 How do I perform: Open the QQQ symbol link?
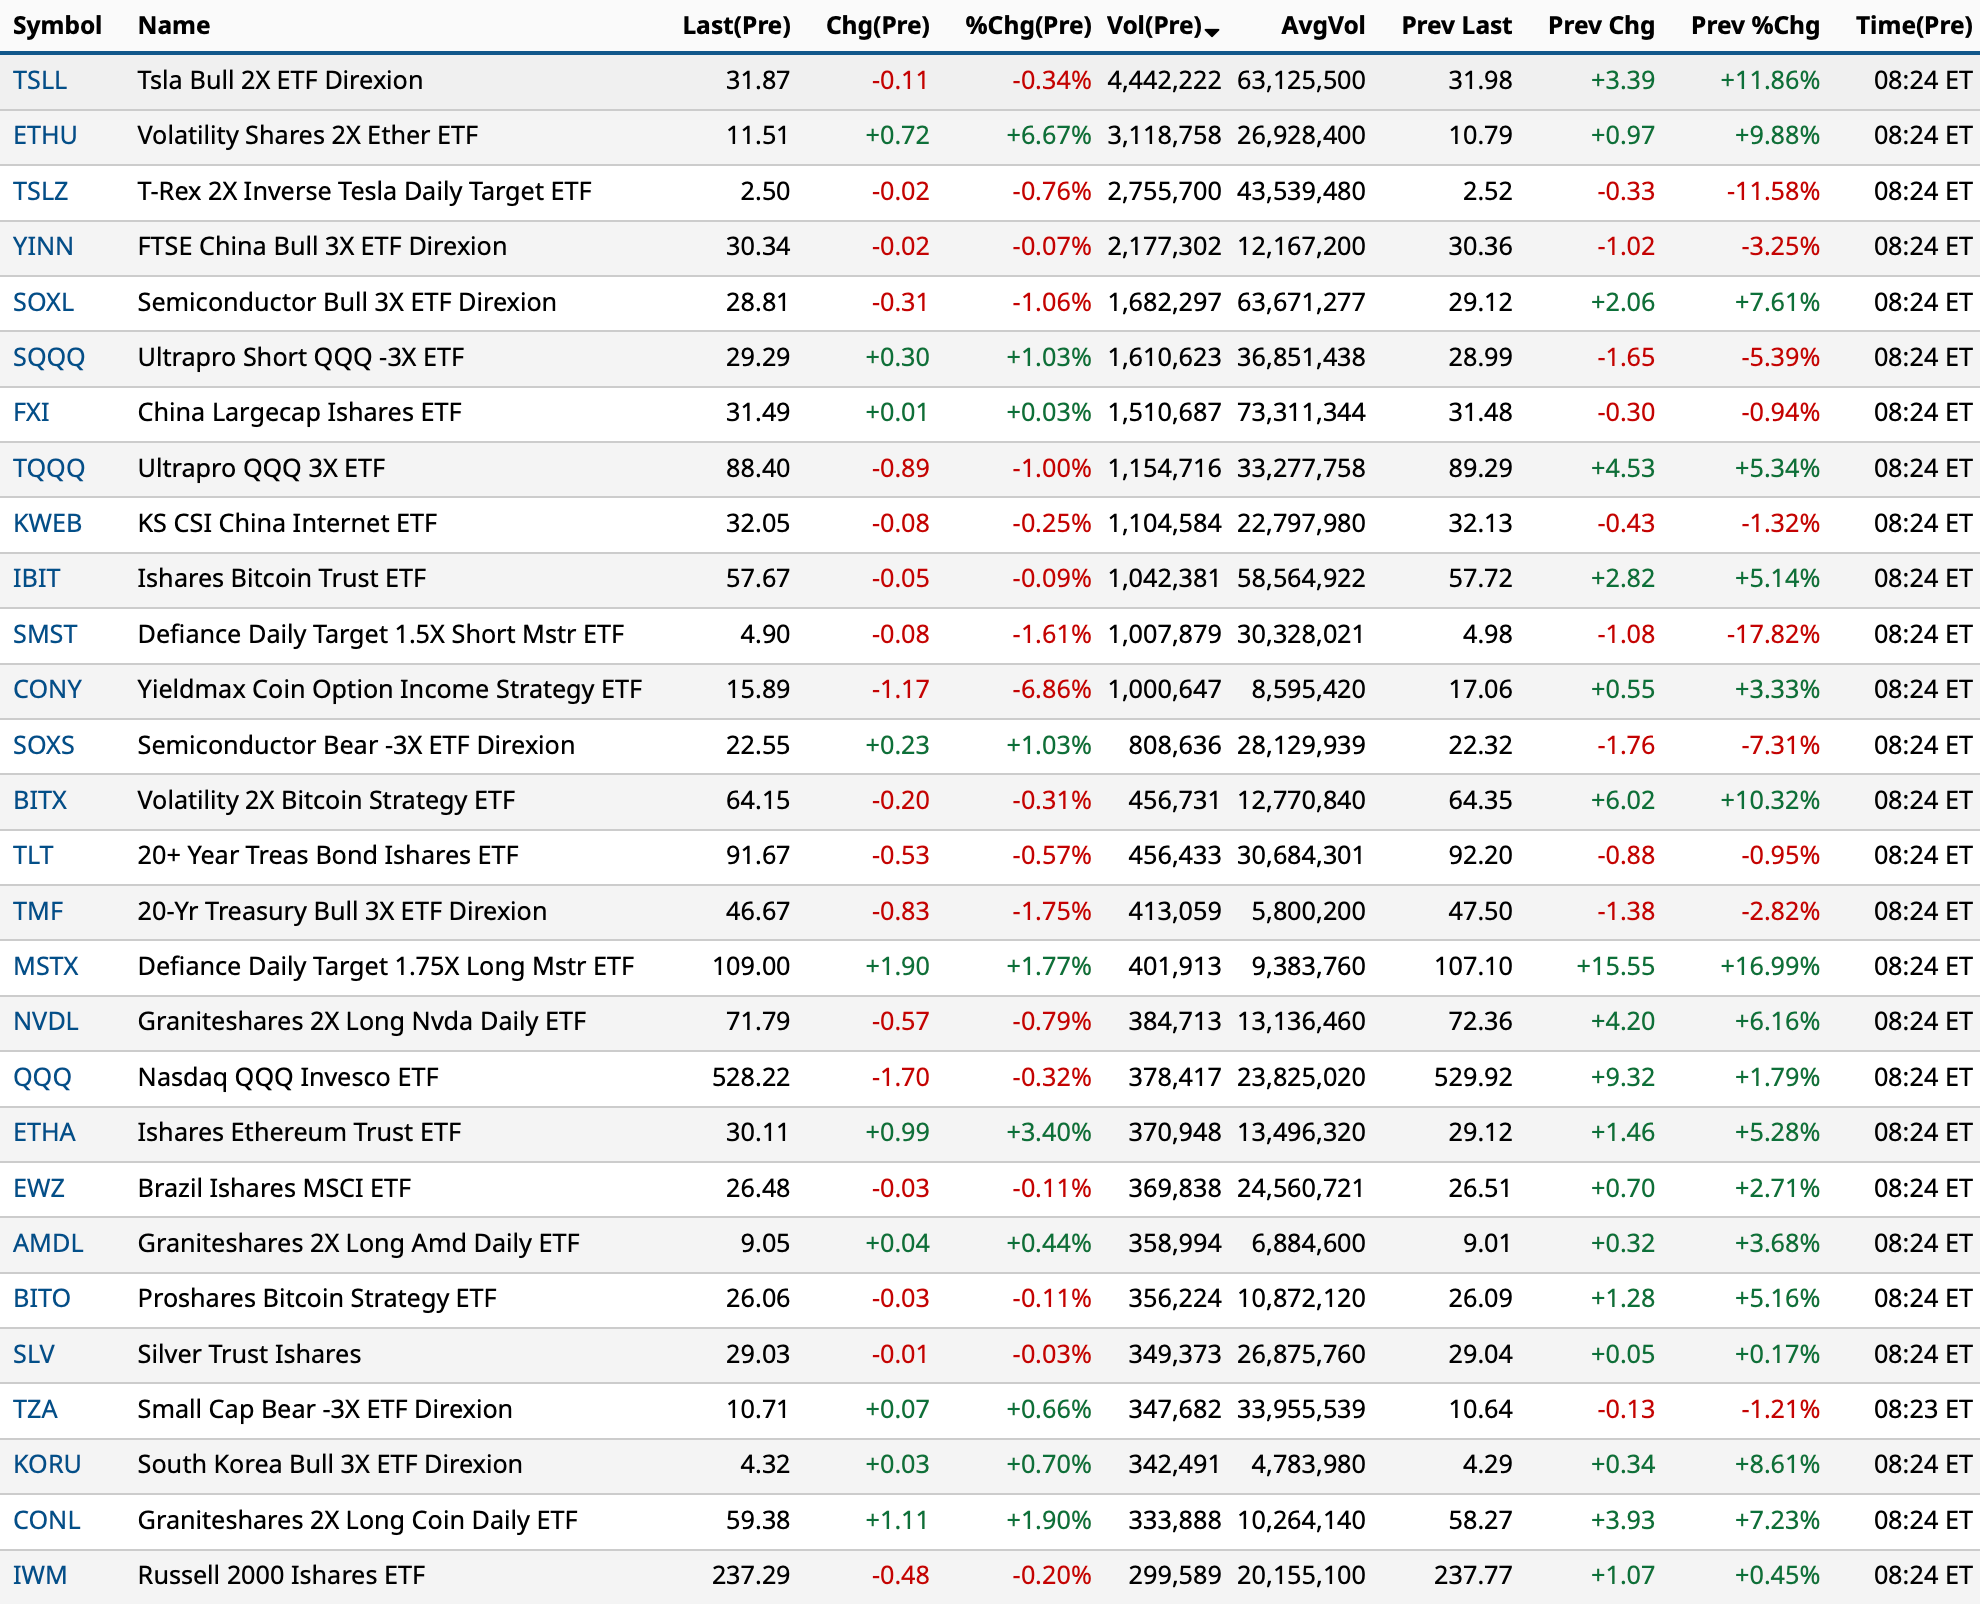pyautogui.click(x=42, y=1077)
